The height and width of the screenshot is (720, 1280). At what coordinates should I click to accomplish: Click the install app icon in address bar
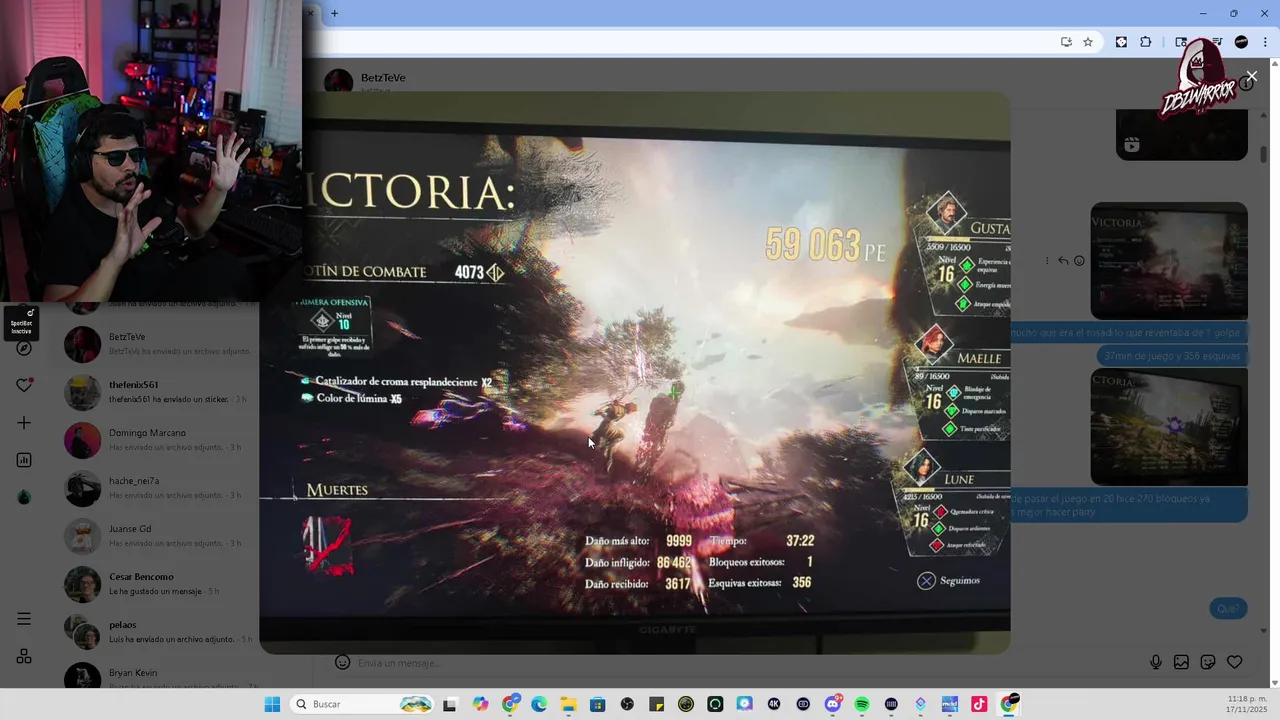(x=1066, y=42)
